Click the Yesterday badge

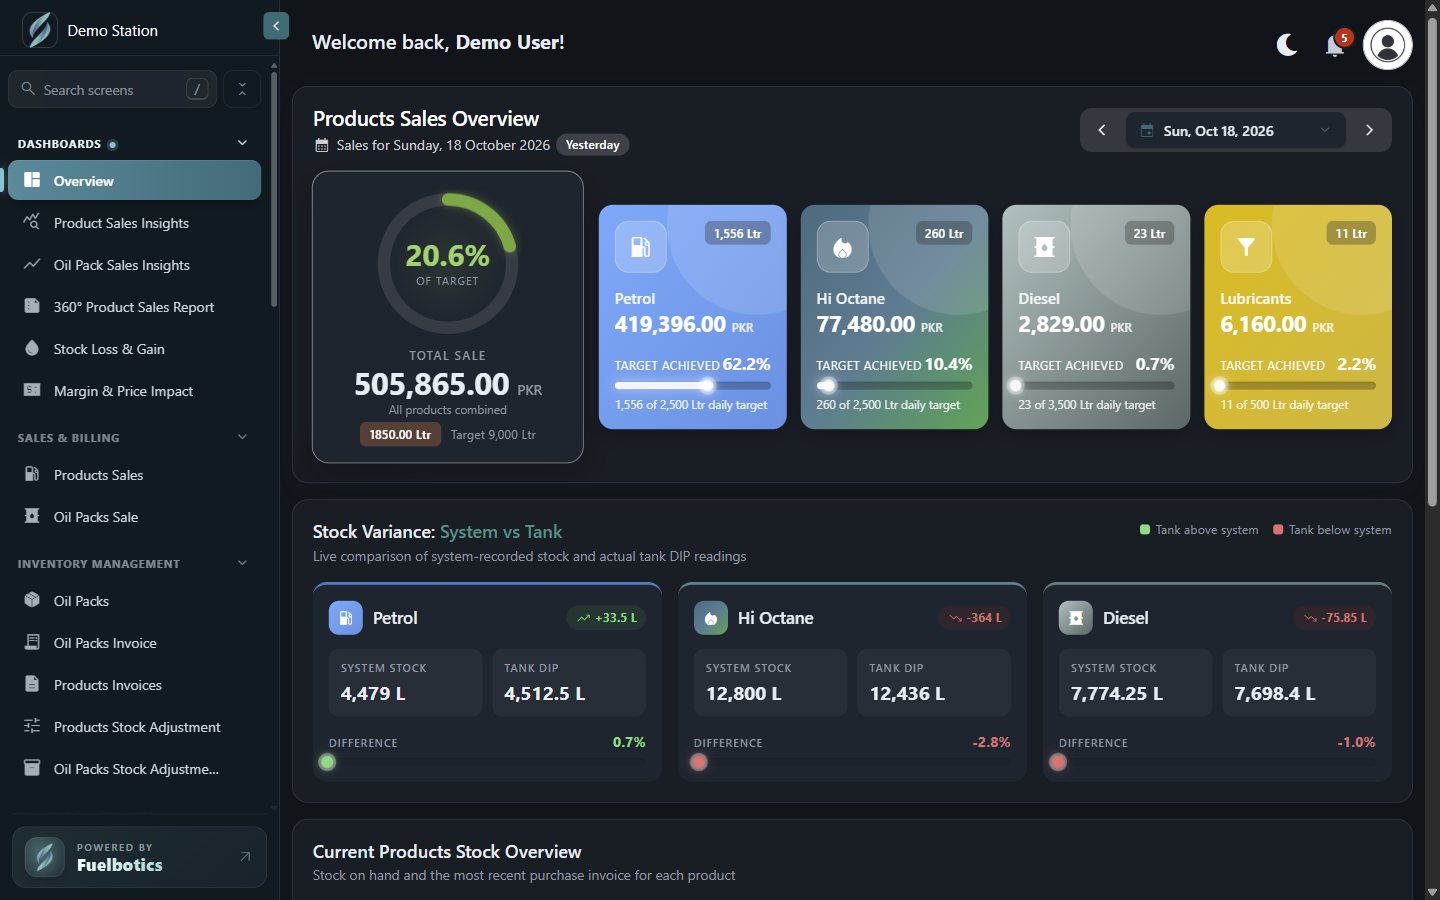[592, 145]
